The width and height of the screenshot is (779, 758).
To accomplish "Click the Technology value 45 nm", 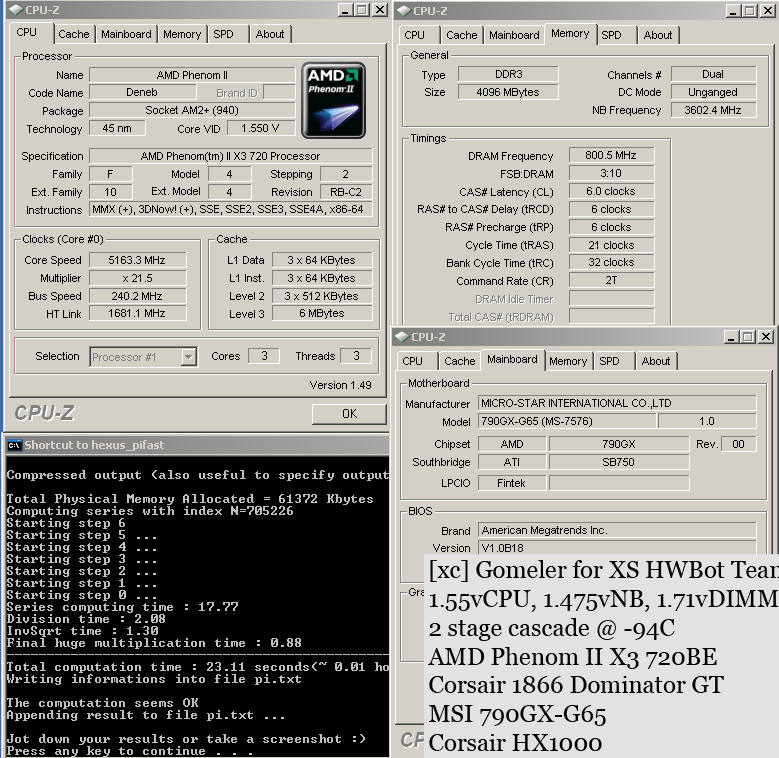I will [x=117, y=128].
